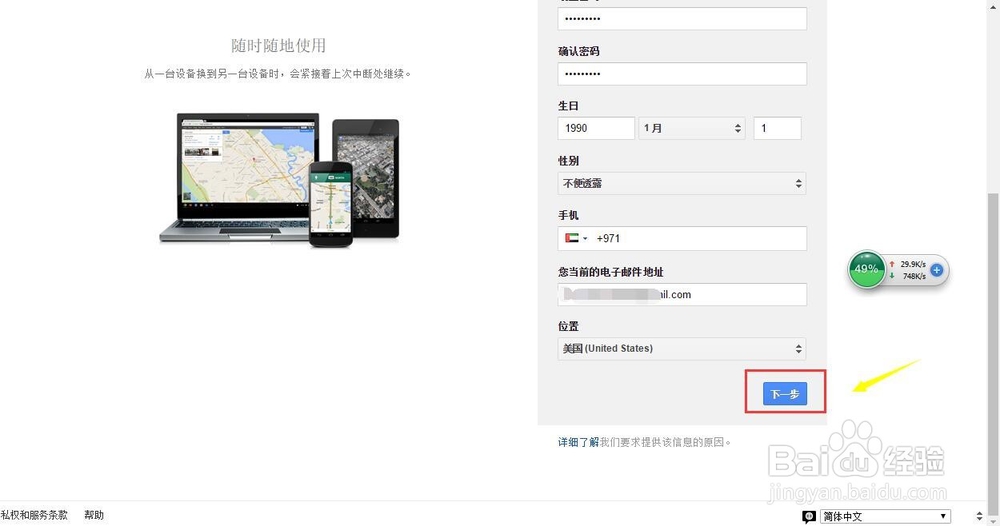Open the help link in footer
Image resolution: width=1000 pixels, height=526 pixels.
click(94, 515)
